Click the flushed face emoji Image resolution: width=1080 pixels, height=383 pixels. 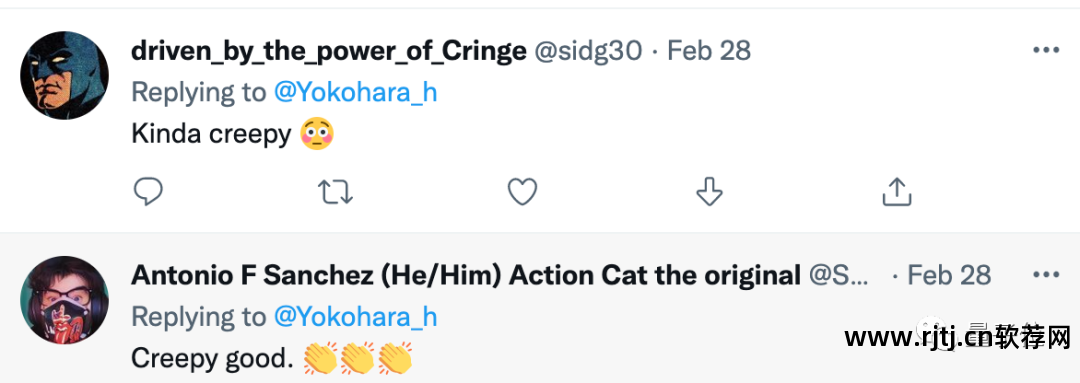pos(318,134)
